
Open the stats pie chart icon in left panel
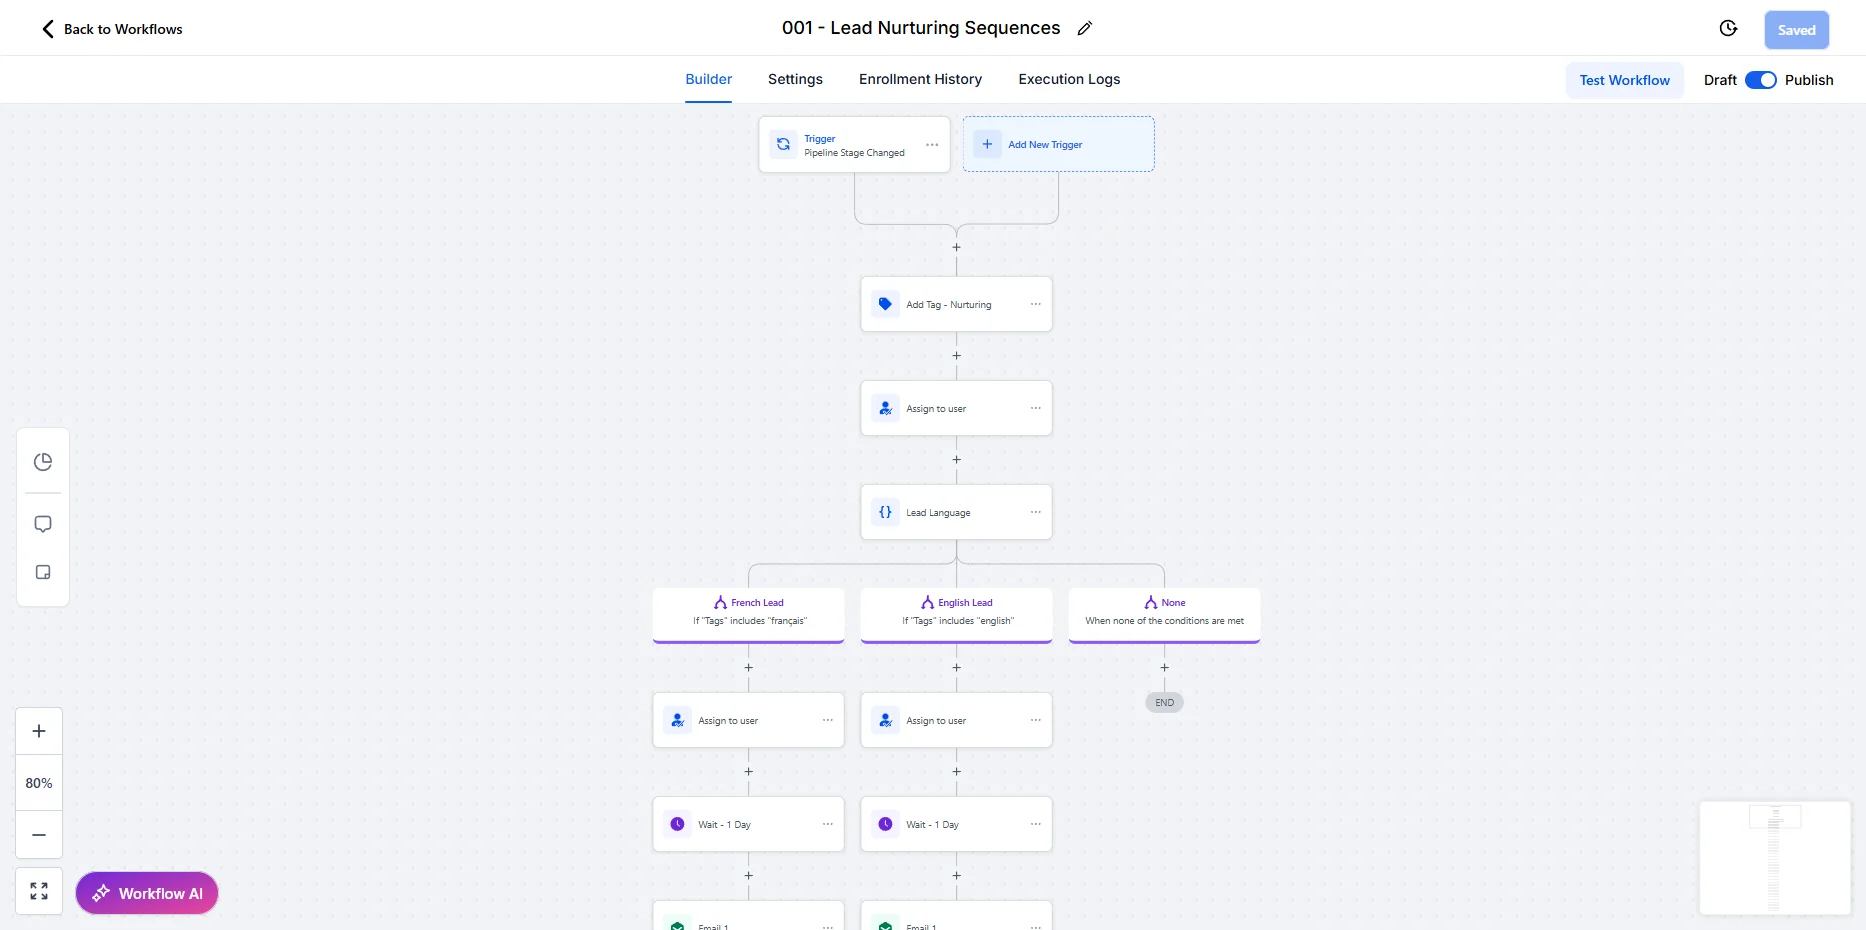43,462
